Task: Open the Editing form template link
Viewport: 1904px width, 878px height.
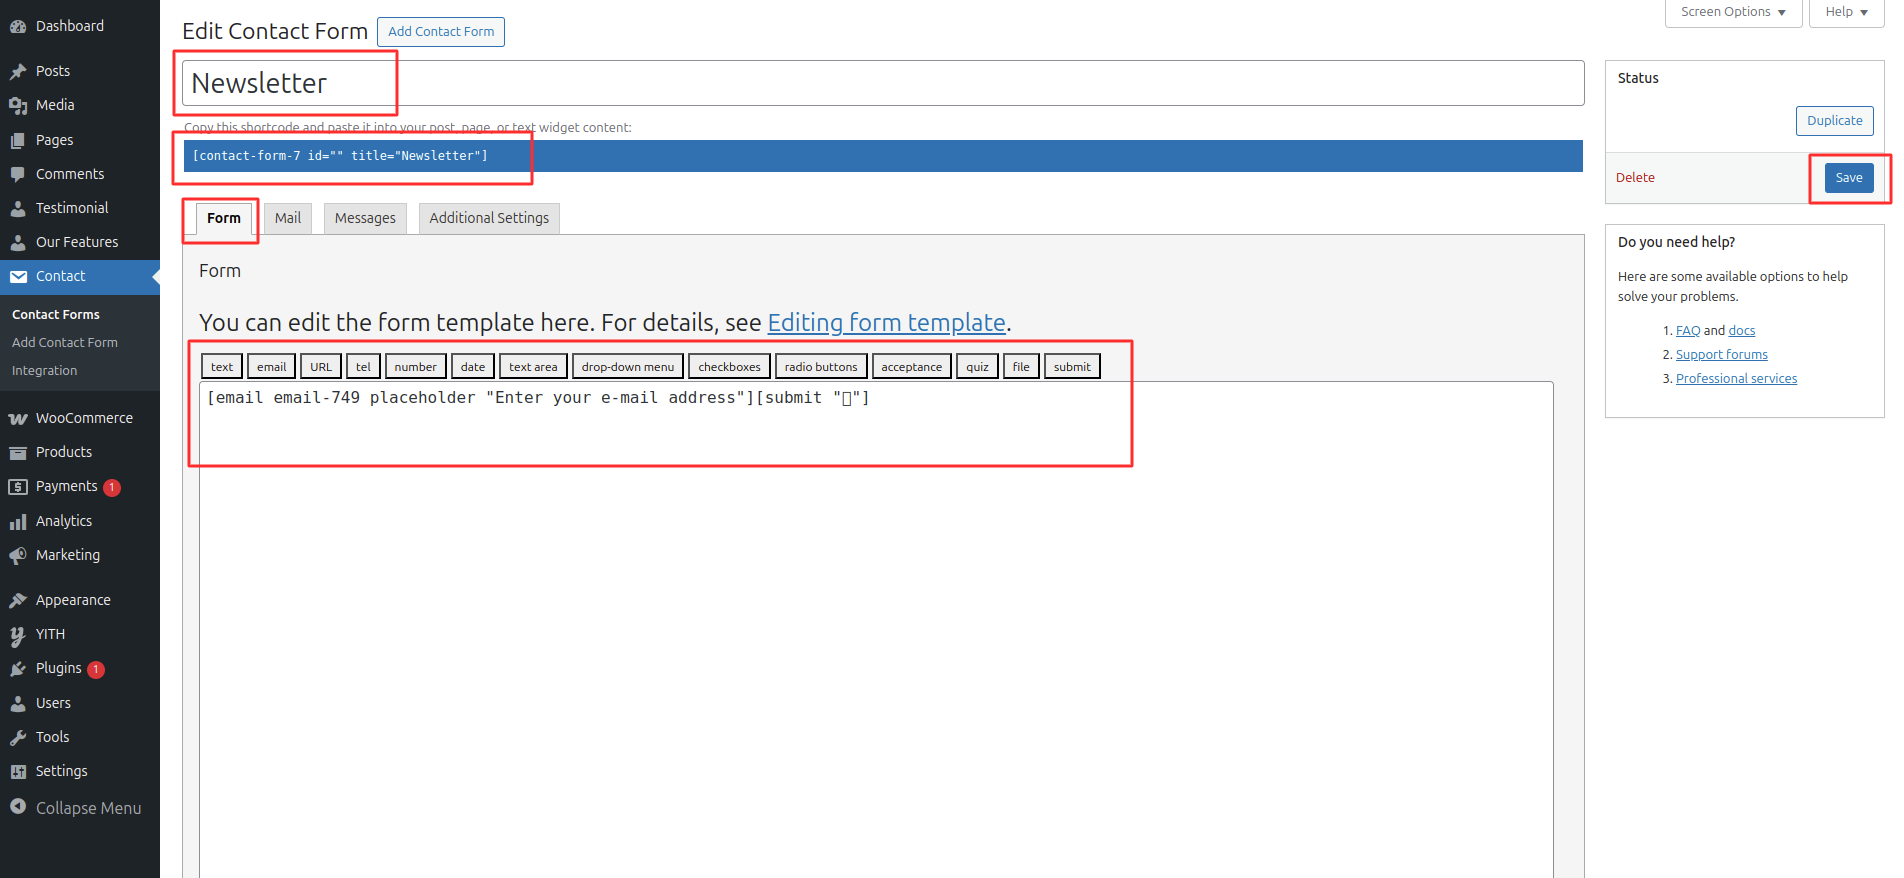Action: point(886,322)
